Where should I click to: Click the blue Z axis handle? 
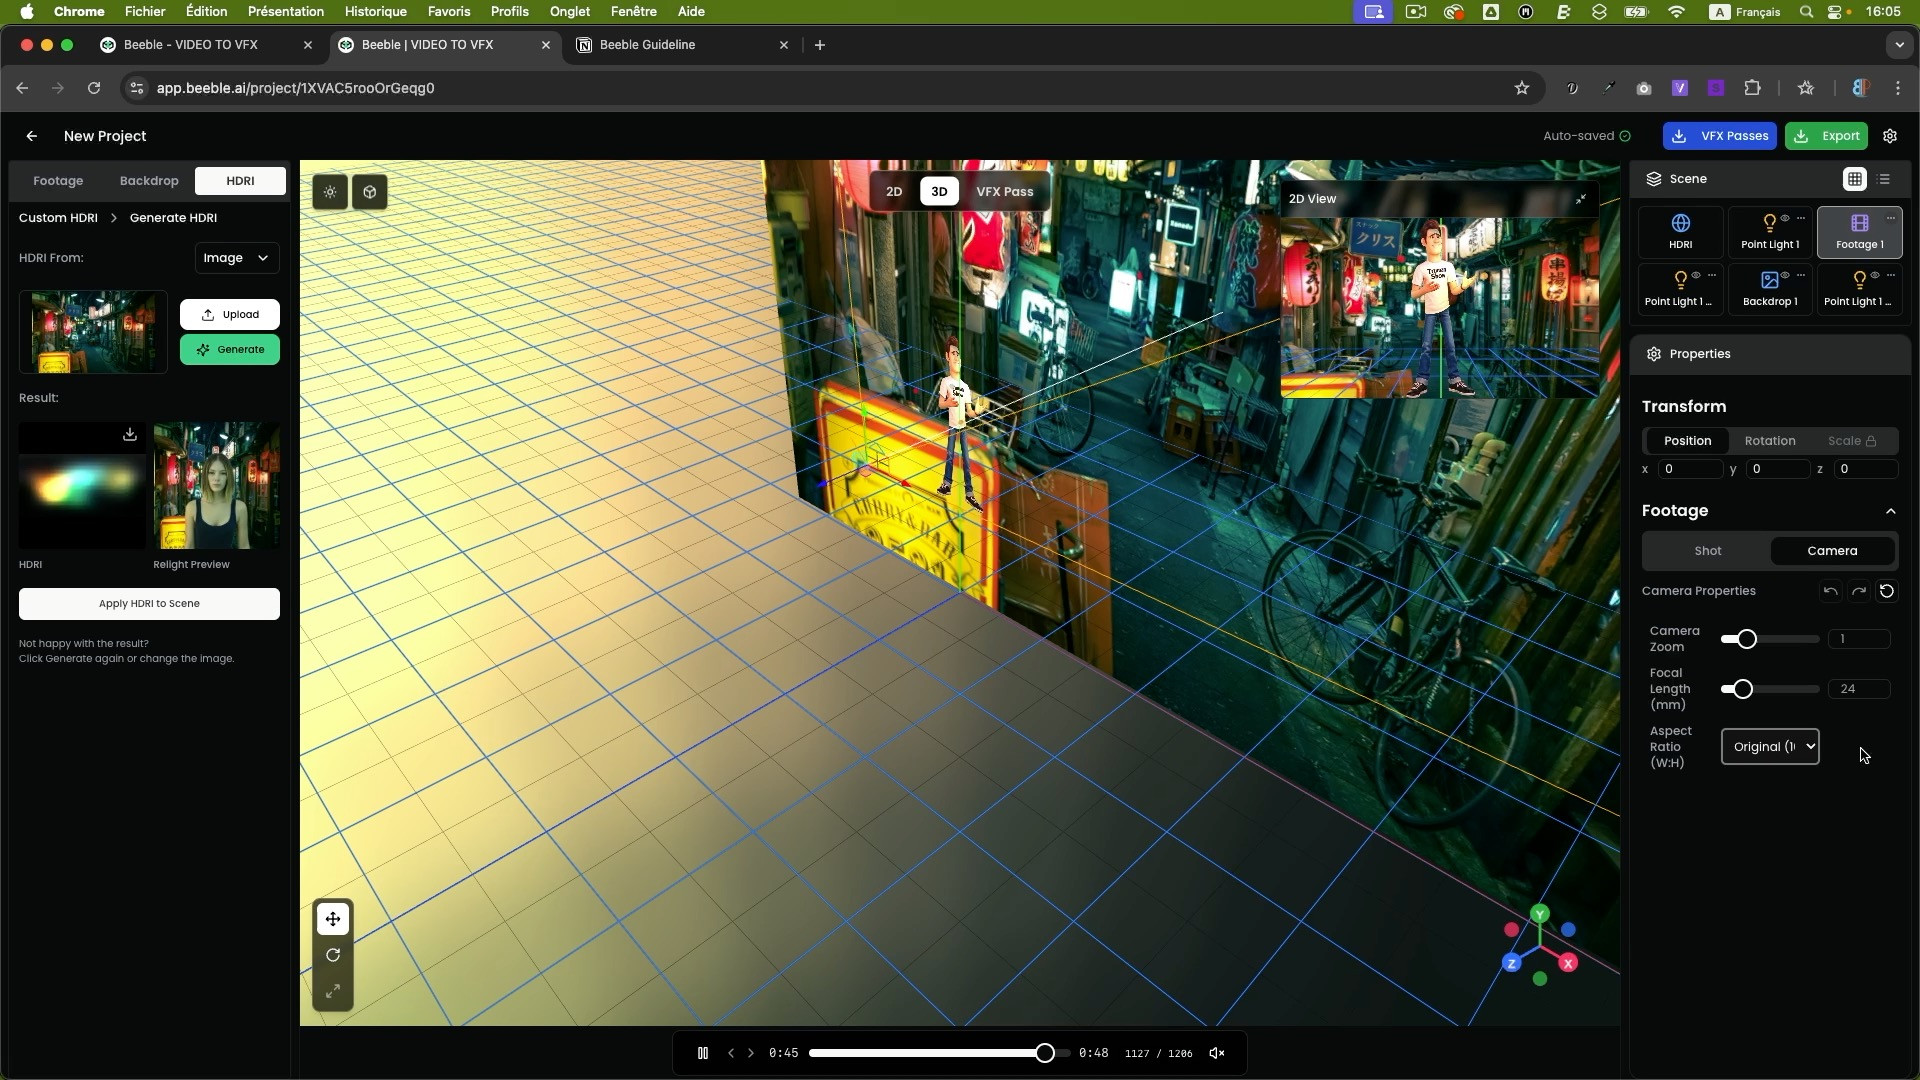pyautogui.click(x=1511, y=963)
